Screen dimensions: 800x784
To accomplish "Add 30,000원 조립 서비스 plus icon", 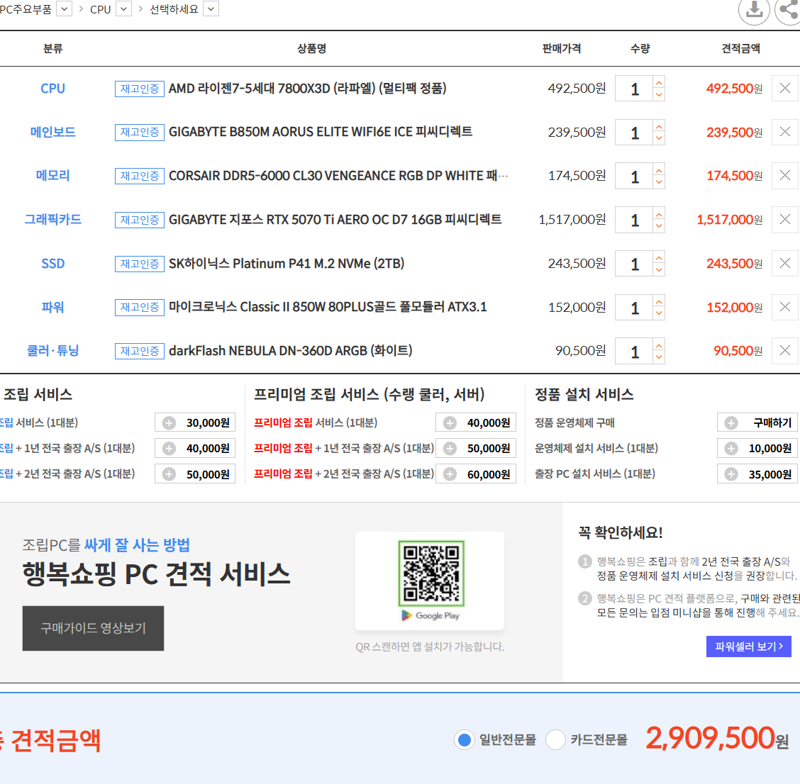I will 169,423.
